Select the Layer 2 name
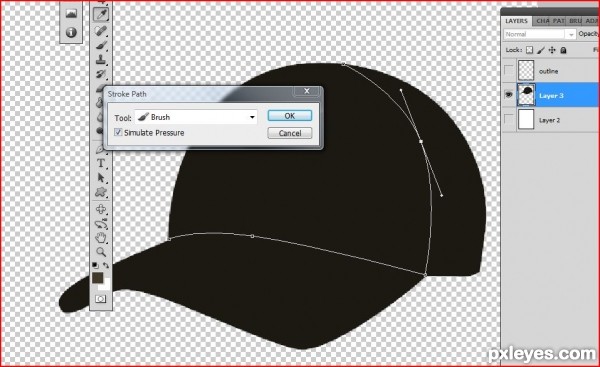Image resolution: width=600 pixels, height=367 pixels. click(x=549, y=120)
